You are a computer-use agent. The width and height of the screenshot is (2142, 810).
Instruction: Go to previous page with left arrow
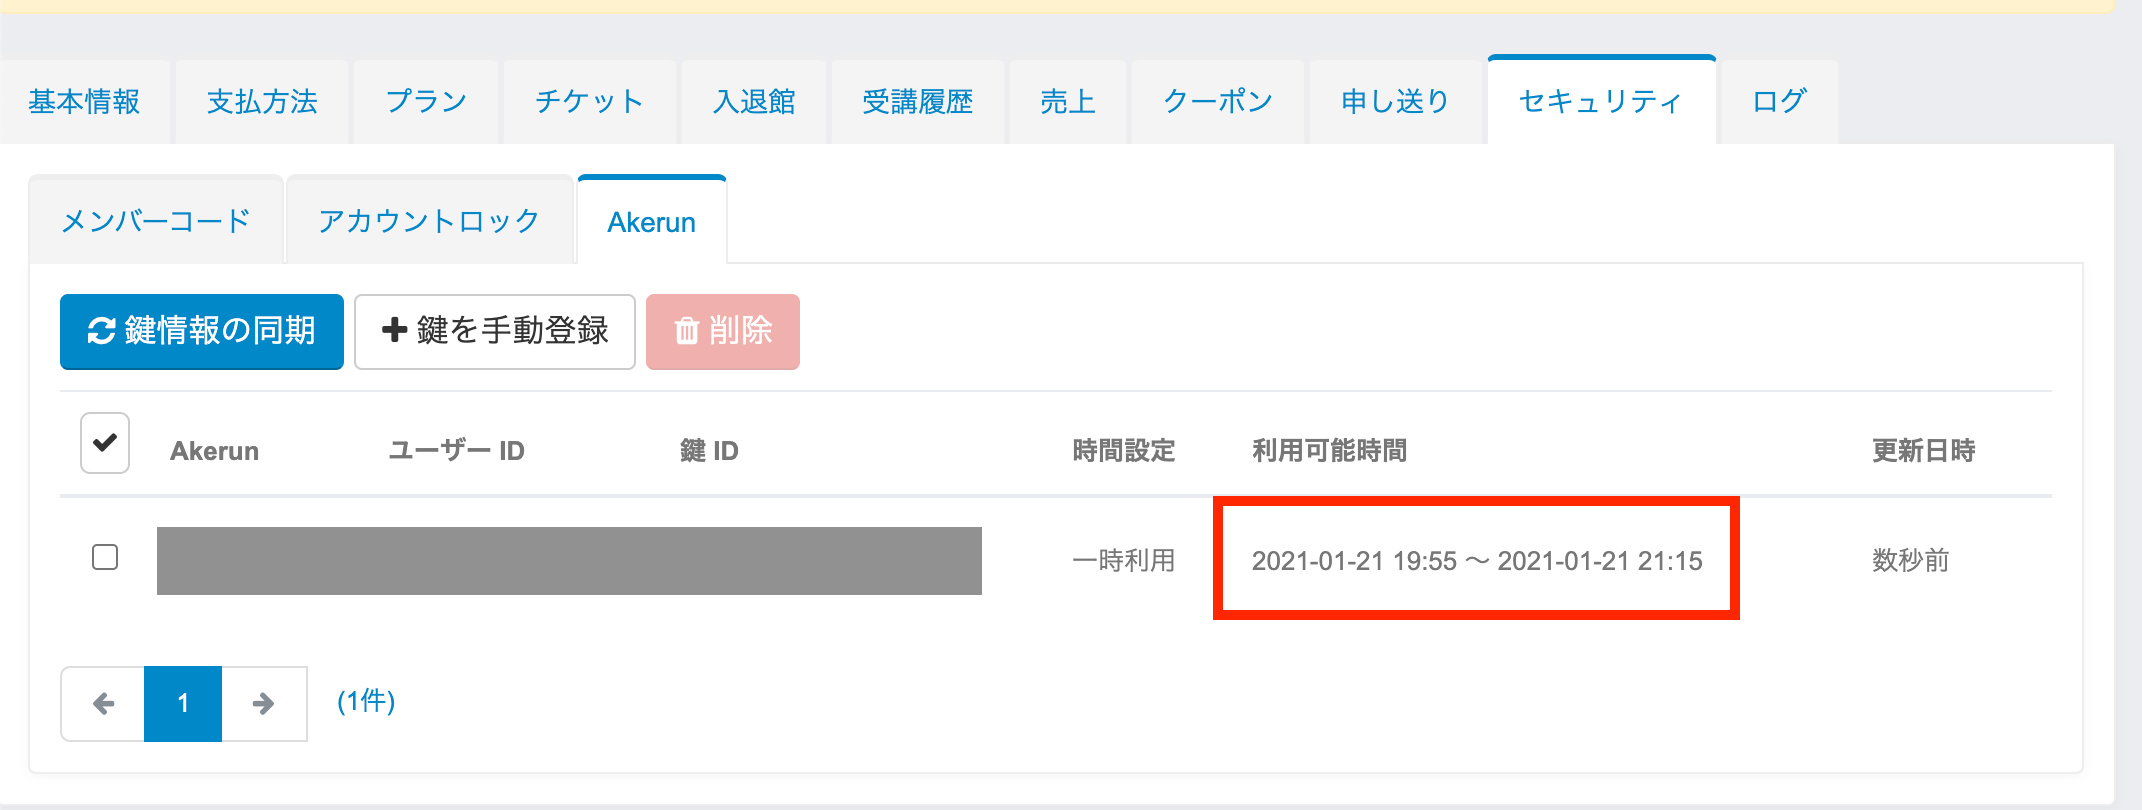tap(103, 704)
